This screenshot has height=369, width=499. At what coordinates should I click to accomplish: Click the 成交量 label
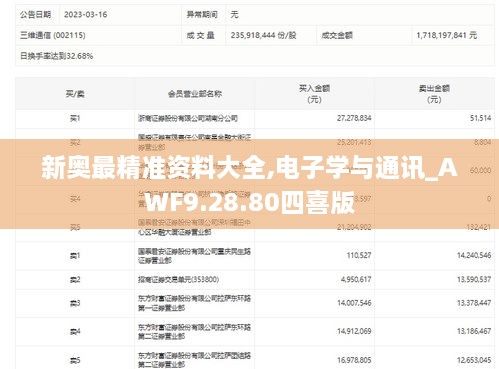[x=200, y=35]
